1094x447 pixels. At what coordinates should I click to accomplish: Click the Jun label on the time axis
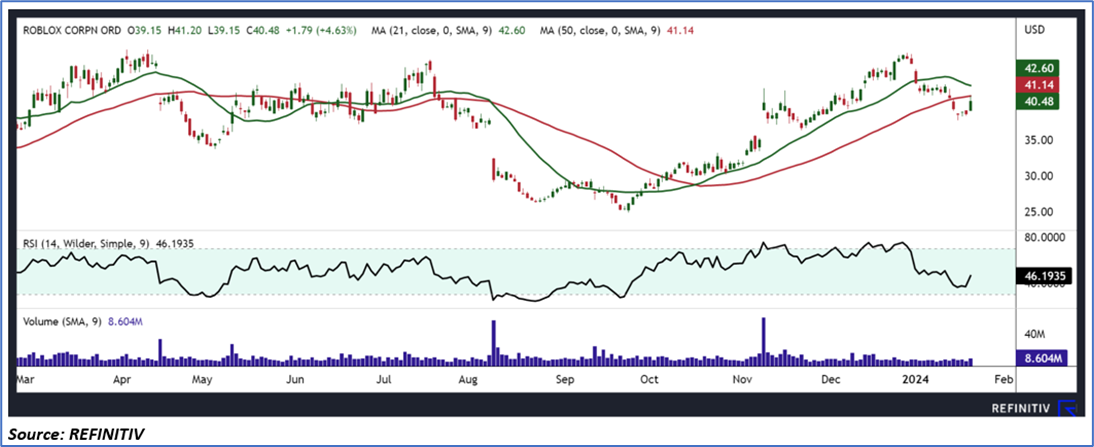pos(296,379)
